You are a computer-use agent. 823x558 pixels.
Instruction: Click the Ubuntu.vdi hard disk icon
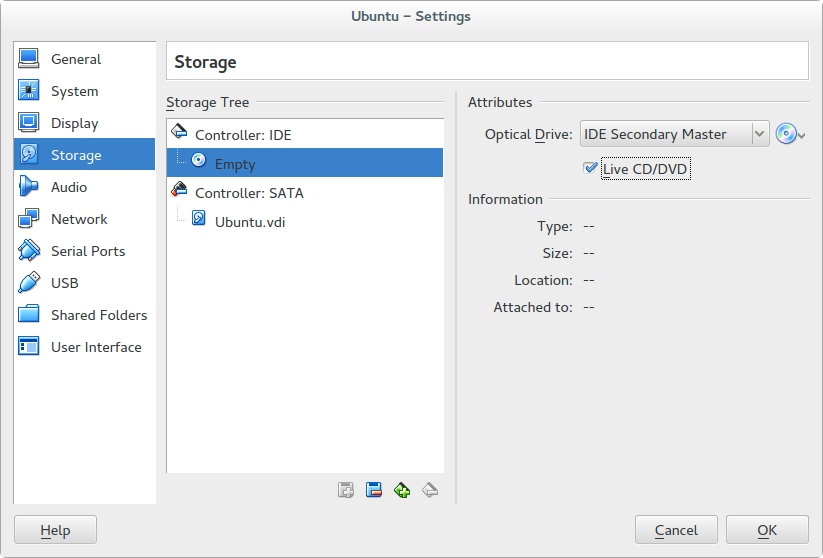pyautogui.click(x=198, y=218)
